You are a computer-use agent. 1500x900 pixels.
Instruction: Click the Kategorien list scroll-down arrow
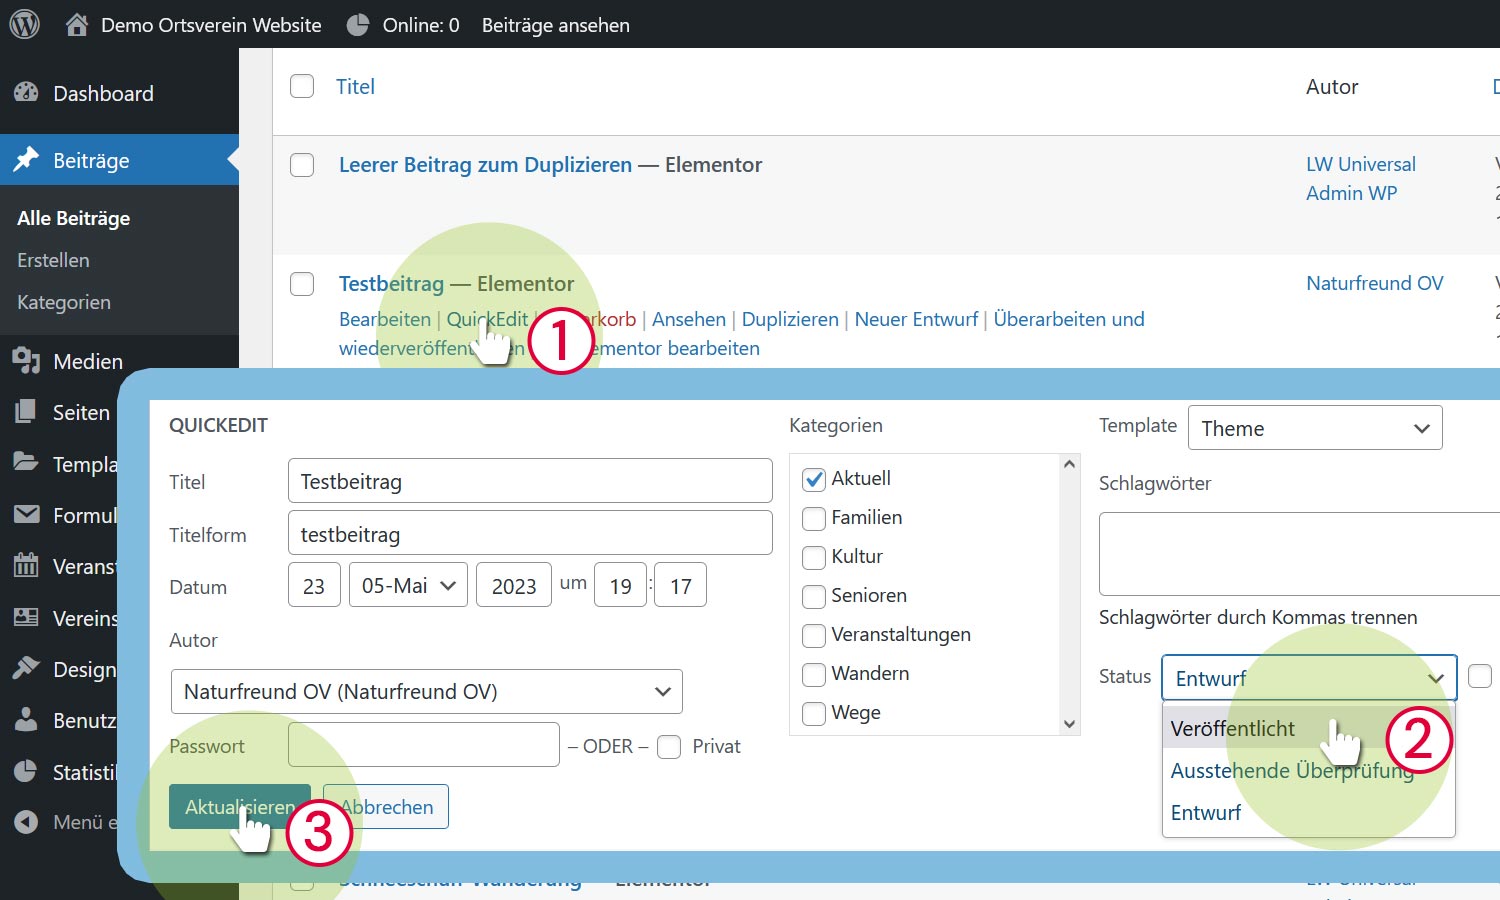[x=1069, y=724]
